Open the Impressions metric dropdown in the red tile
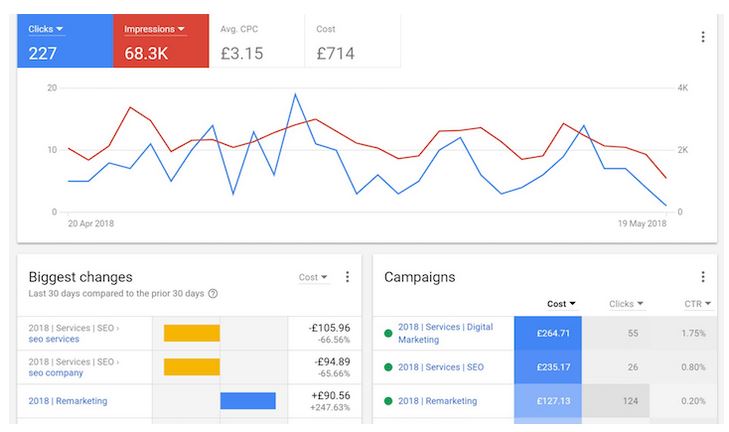The width and height of the screenshot is (729, 432). (154, 30)
